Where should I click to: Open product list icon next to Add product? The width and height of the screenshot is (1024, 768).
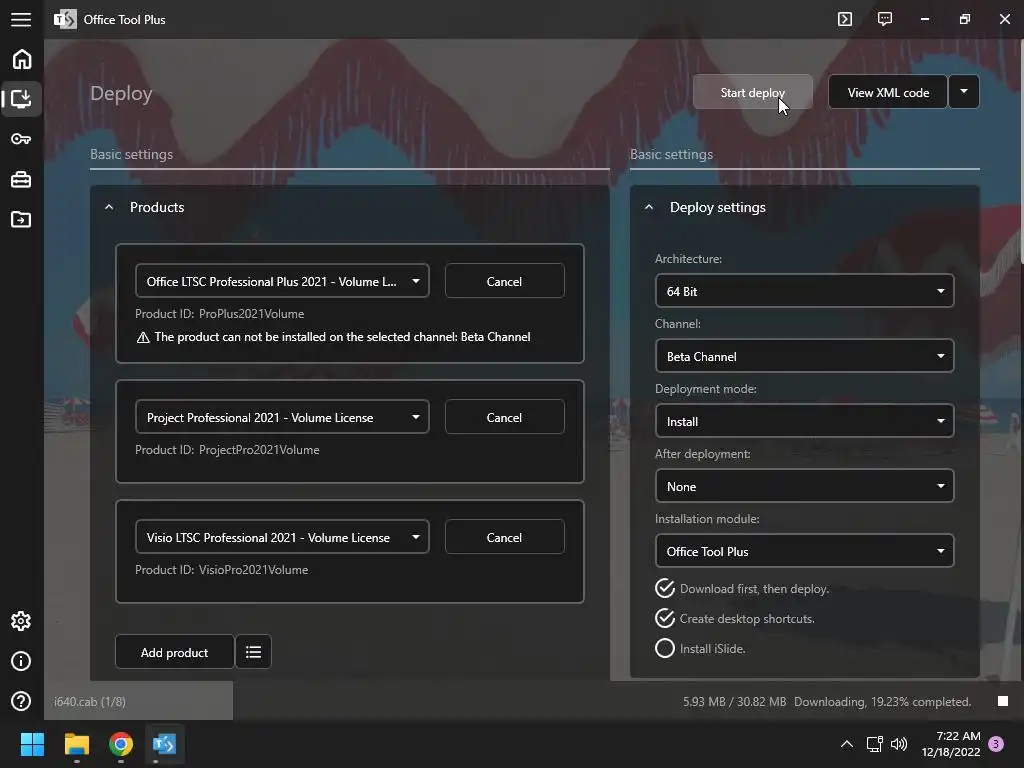253,652
